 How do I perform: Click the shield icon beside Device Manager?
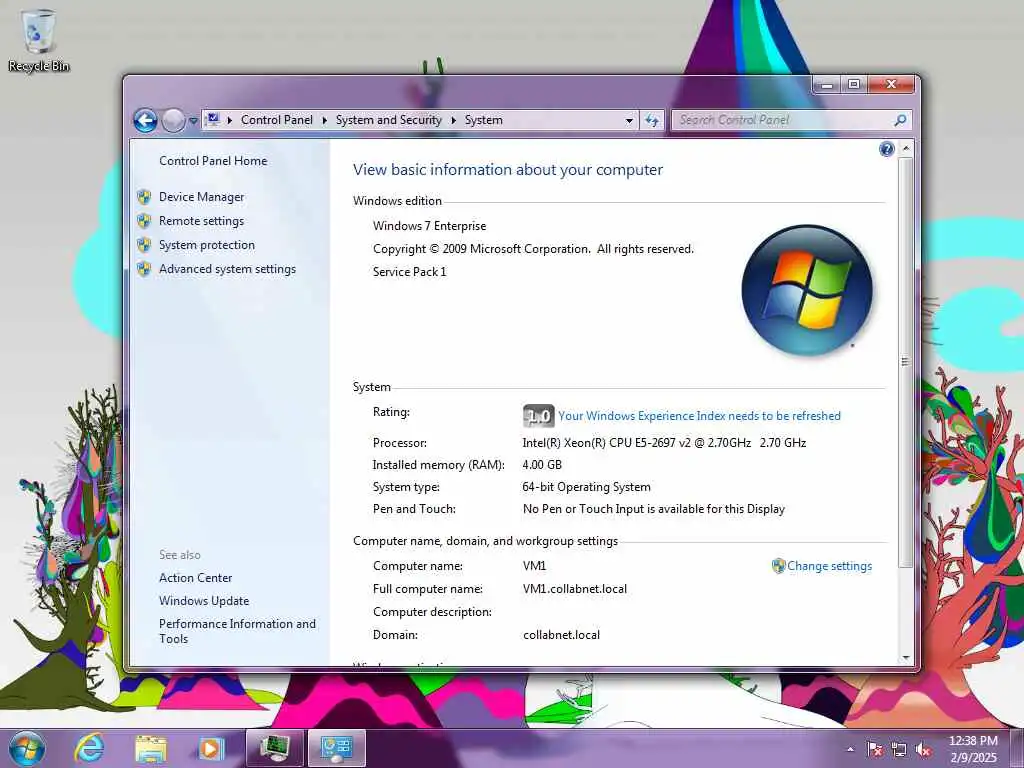click(x=144, y=197)
